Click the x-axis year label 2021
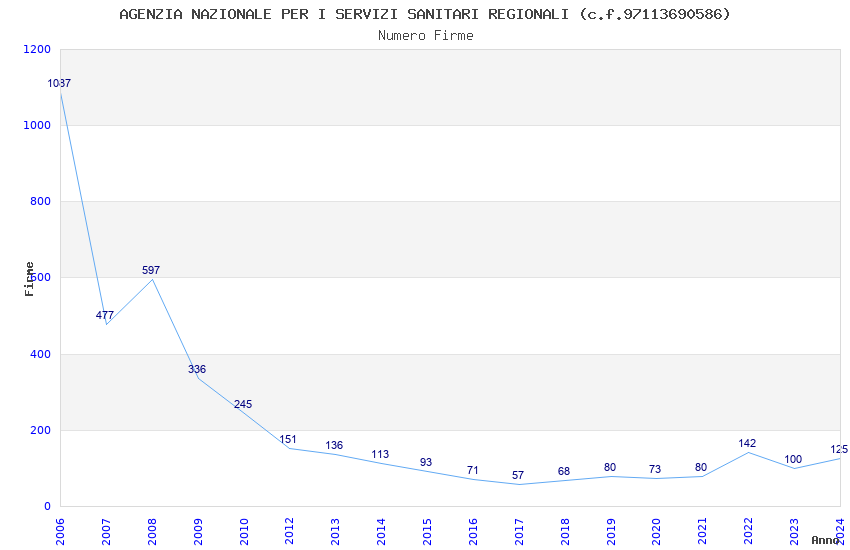 tap(702, 532)
